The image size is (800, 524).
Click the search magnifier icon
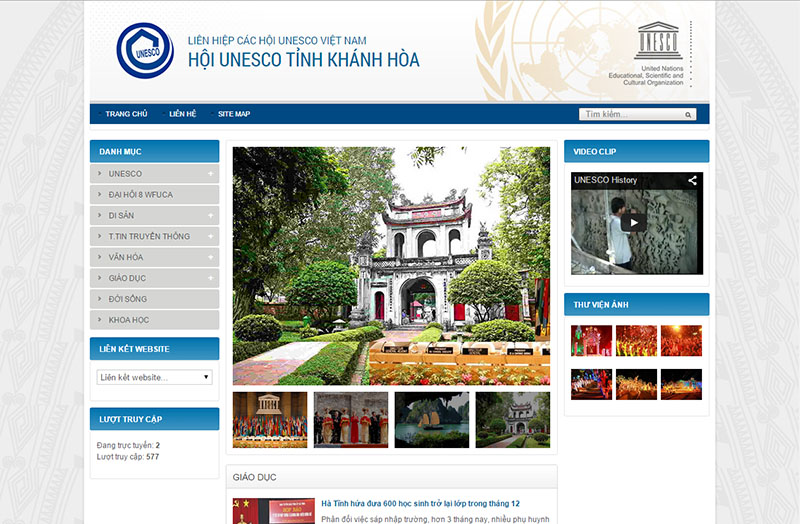tap(688, 115)
